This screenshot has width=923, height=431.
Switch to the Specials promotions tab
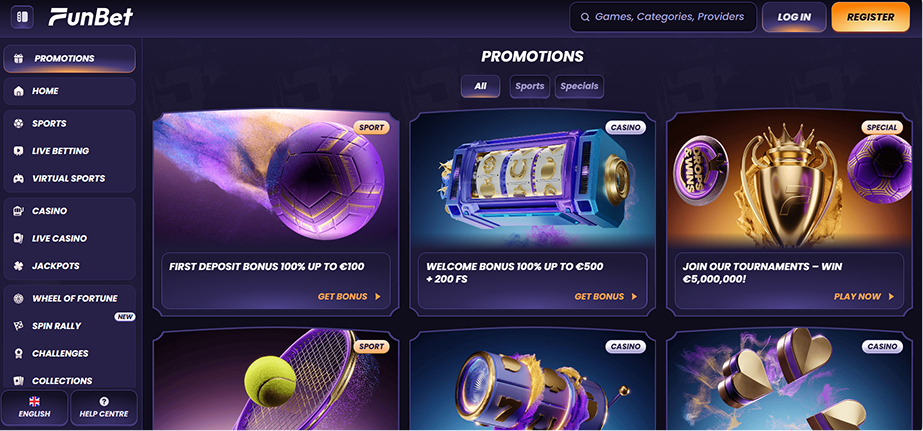pos(579,86)
